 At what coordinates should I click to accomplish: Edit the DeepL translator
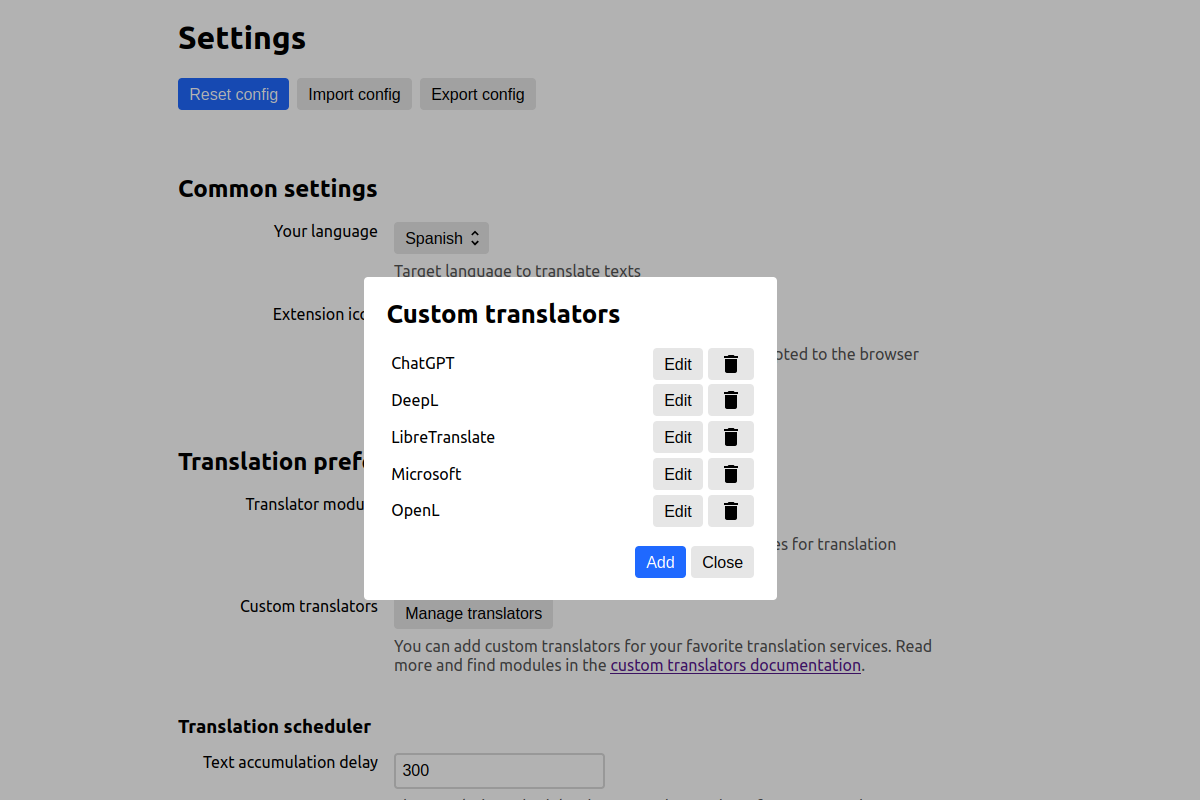678,399
